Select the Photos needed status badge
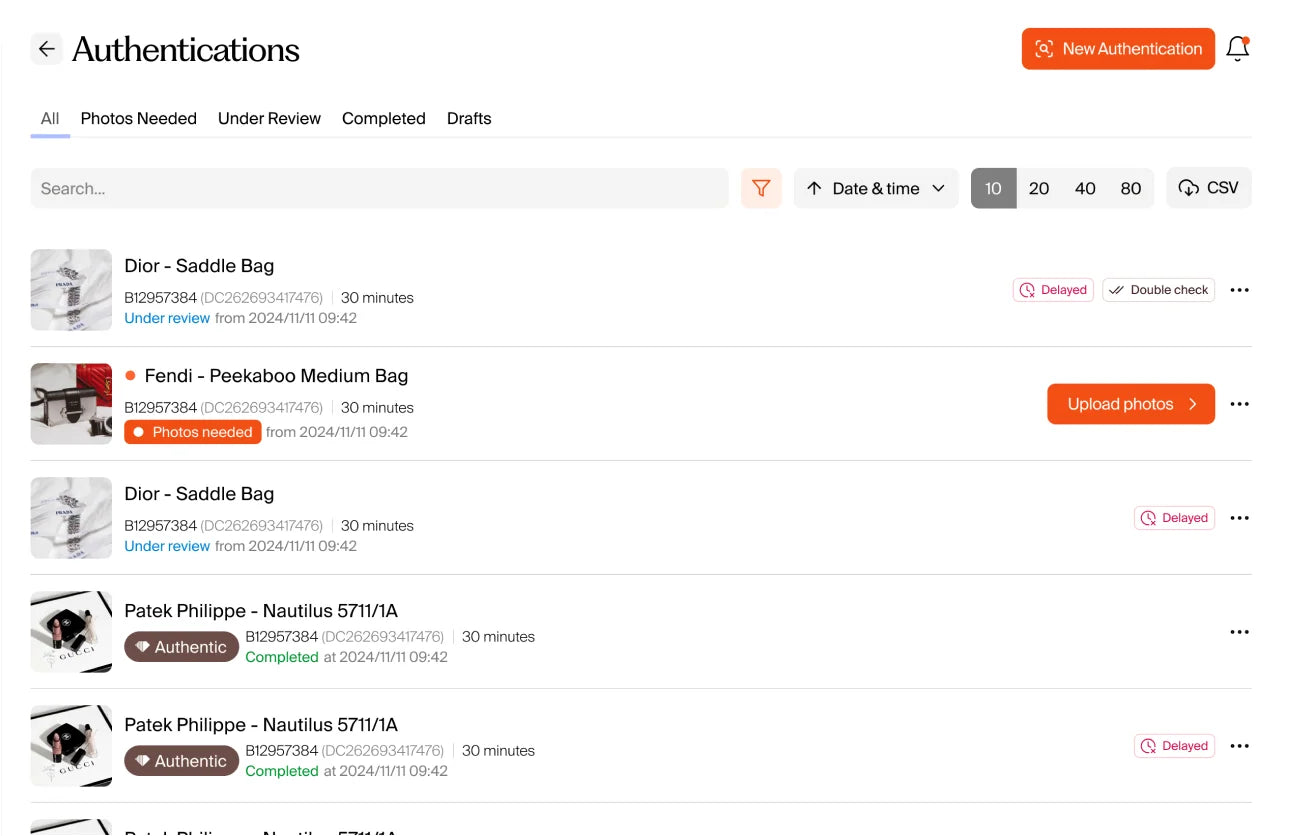The image size is (1306, 836). tap(193, 432)
